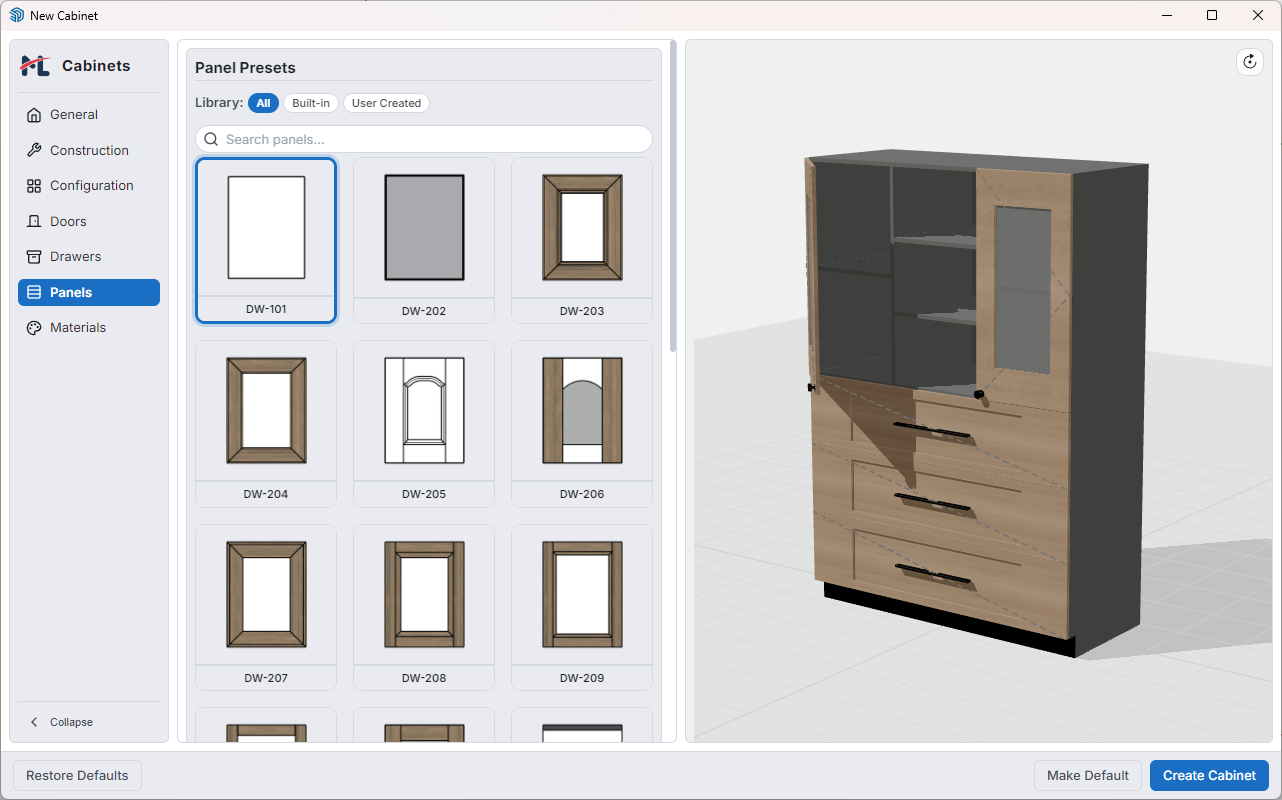This screenshot has width=1282, height=800.
Task: Click the General home icon in sidebar
Action: 34,115
